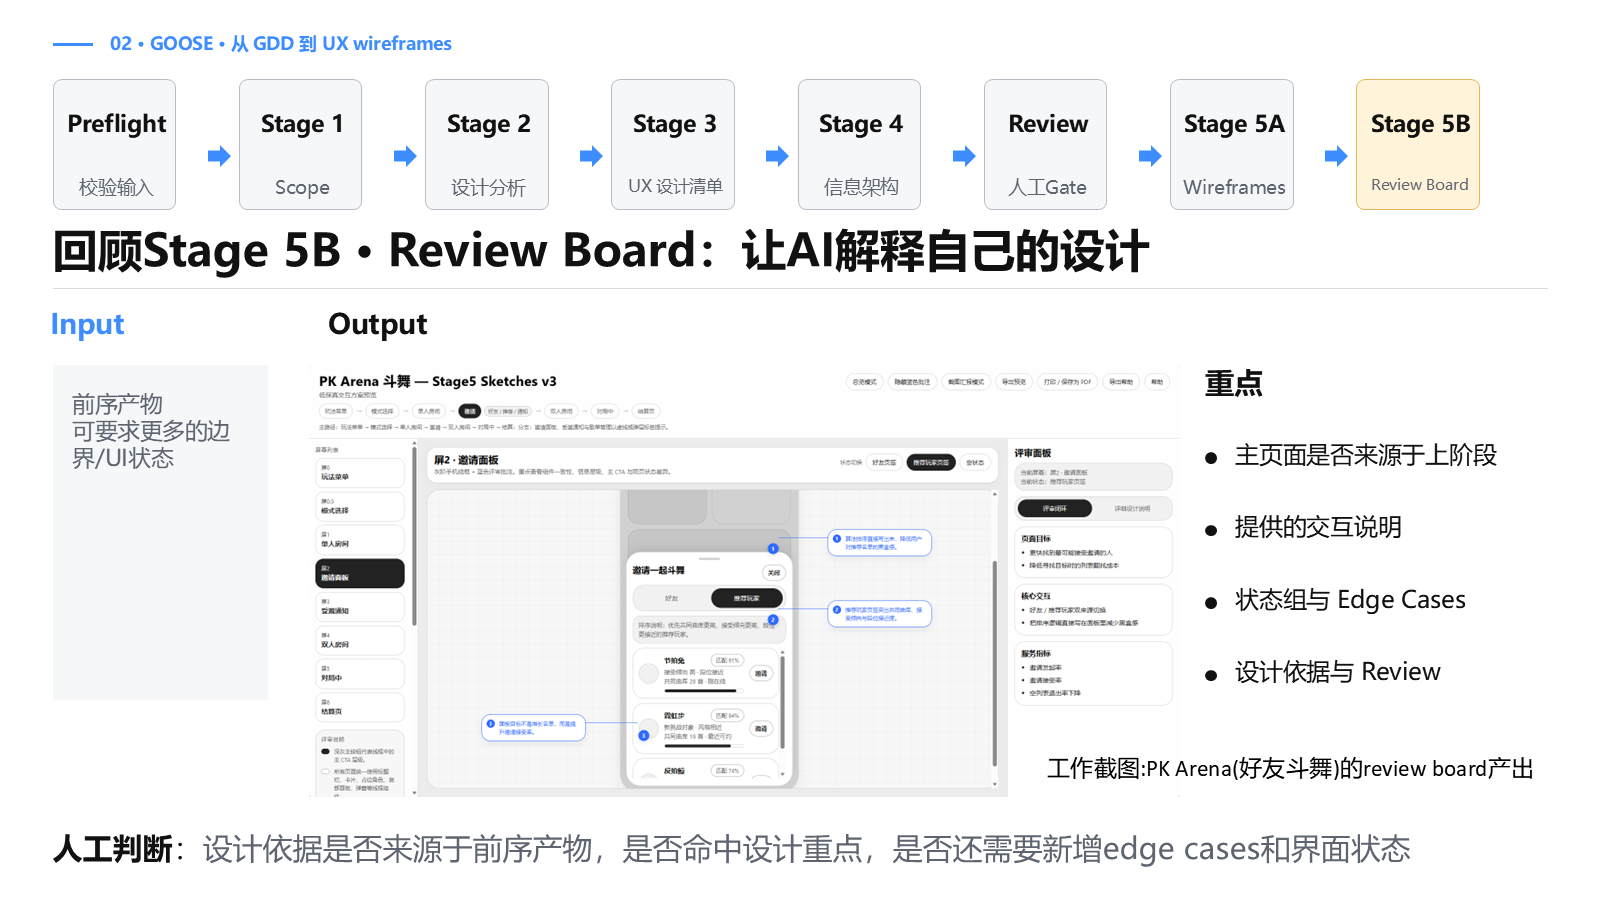This screenshot has height=900, width=1600.
Task: Click blue annotation marker 3 on 霓虹步 avatar
Action: coord(644,735)
